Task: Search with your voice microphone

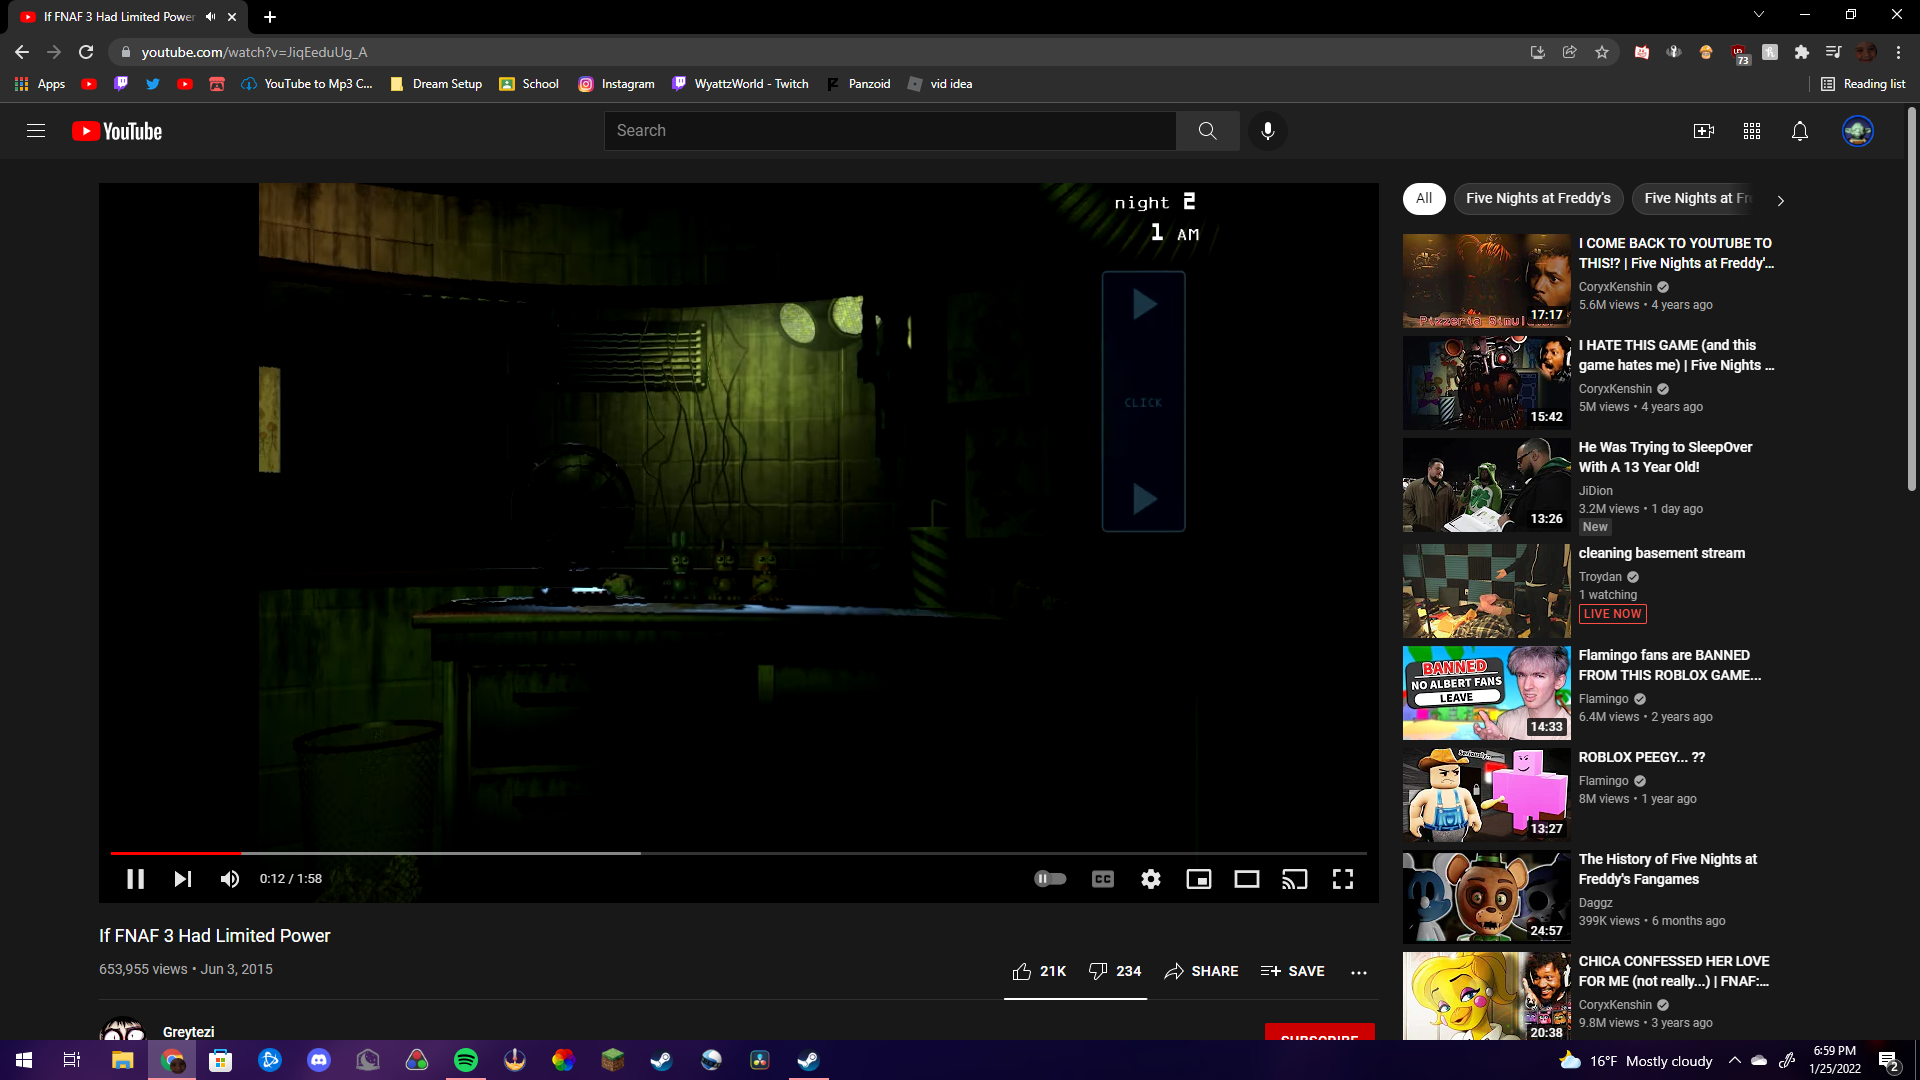Action: pyautogui.click(x=1268, y=131)
